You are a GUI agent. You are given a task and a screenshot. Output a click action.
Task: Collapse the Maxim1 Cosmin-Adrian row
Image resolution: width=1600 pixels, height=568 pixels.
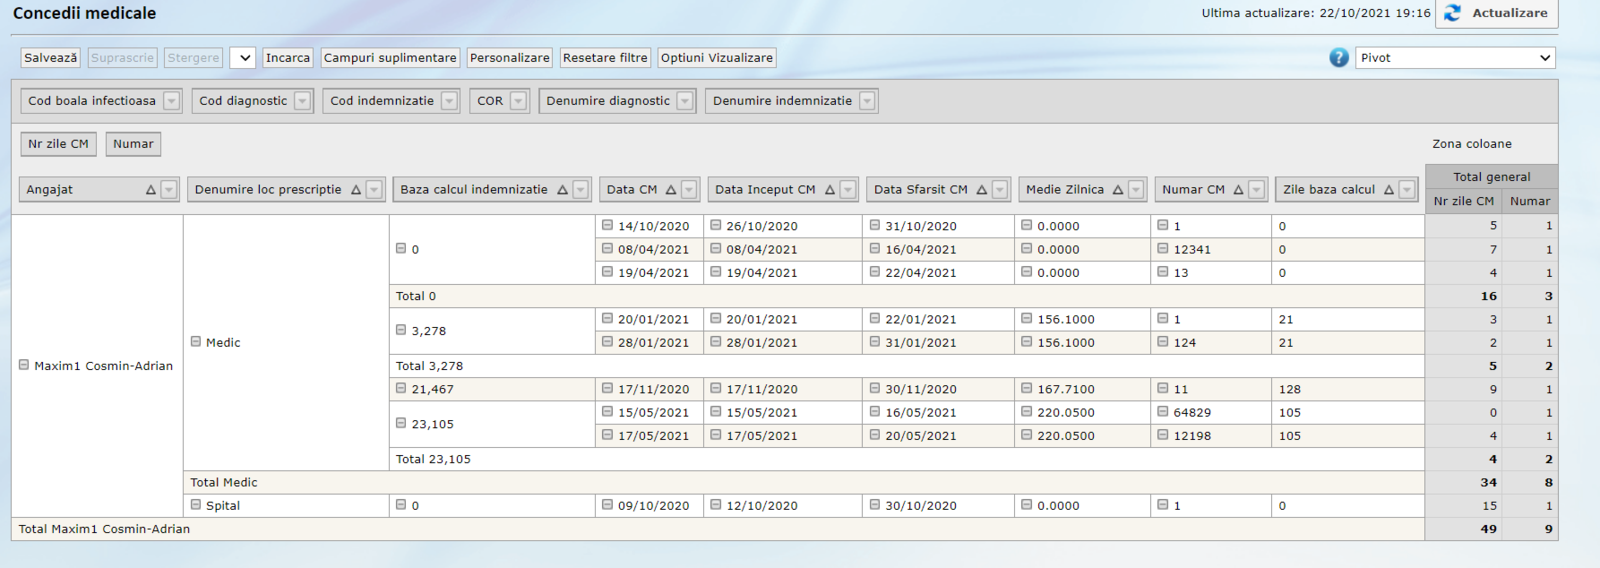[24, 365]
